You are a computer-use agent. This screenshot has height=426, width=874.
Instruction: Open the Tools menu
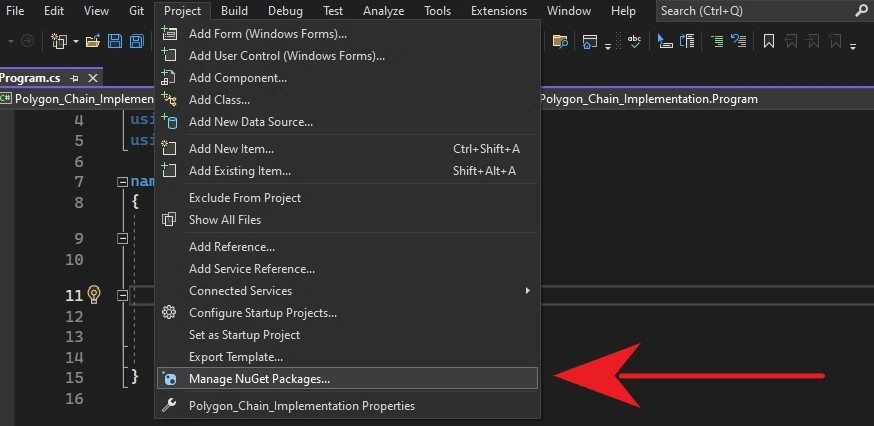438,11
